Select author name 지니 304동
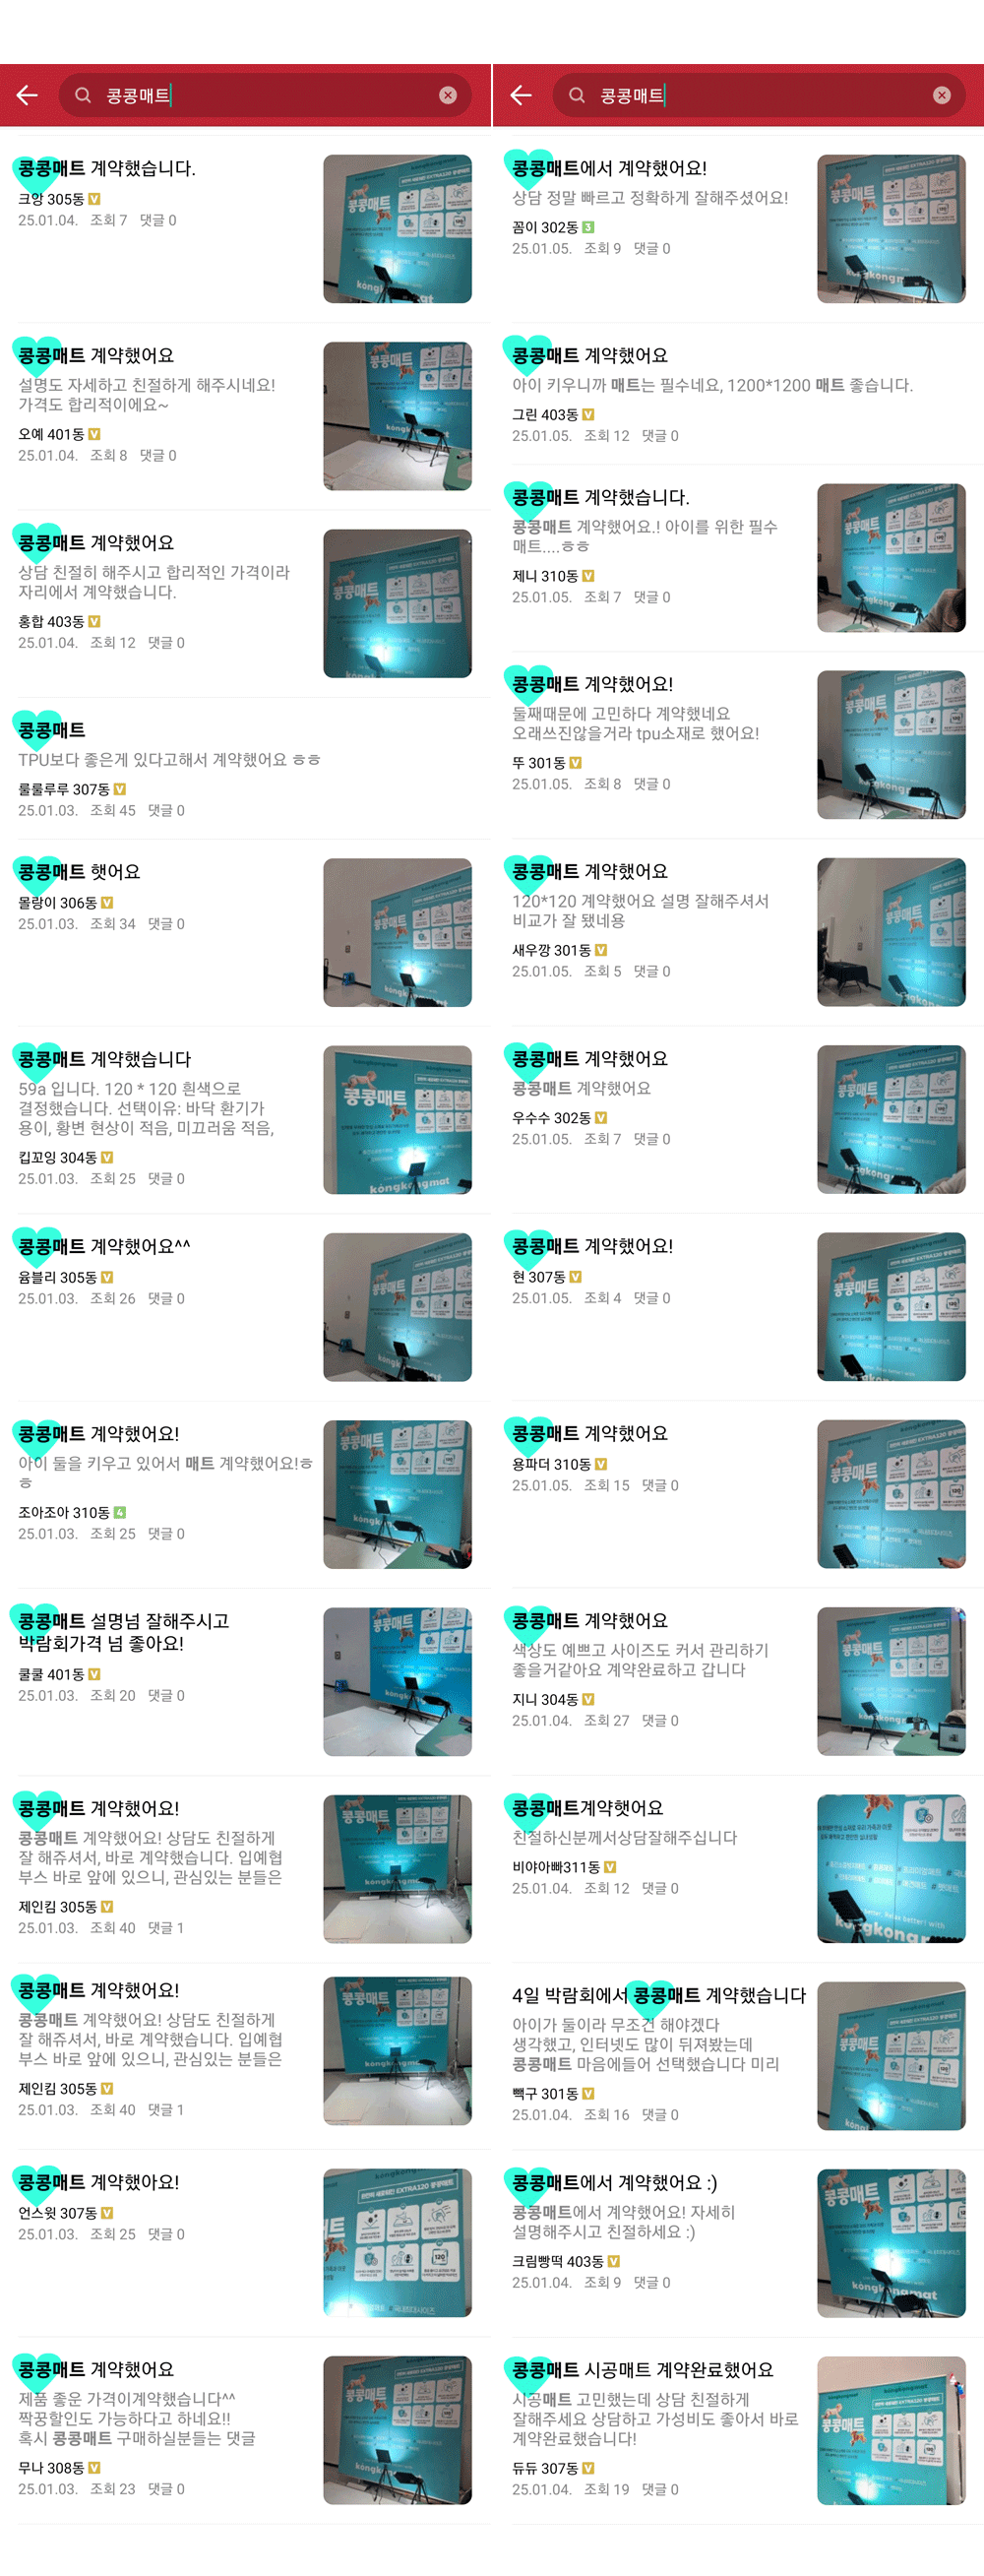This screenshot has height=2576, width=984. [545, 1699]
